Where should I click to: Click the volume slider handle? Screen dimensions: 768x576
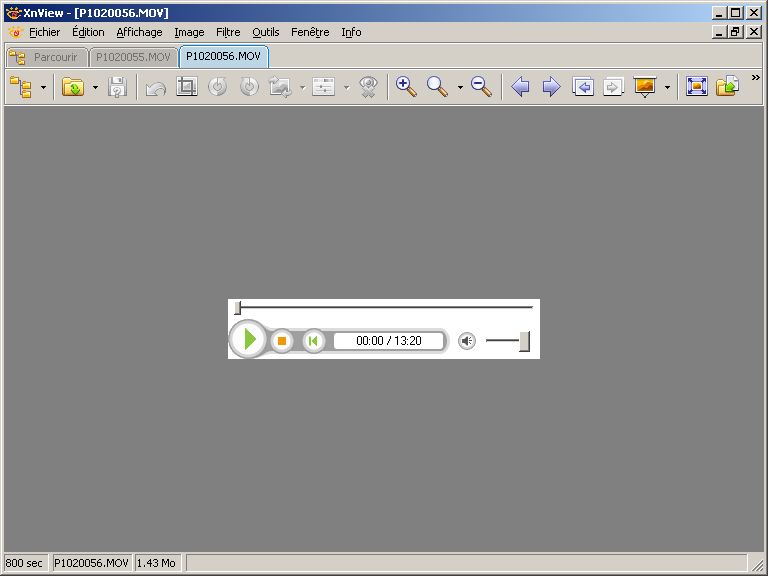pyautogui.click(x=524, y=341)
